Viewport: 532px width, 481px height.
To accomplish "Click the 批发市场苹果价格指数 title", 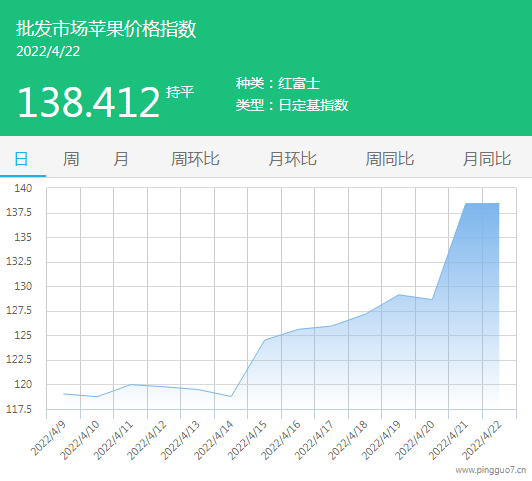I will pos(106,28).
